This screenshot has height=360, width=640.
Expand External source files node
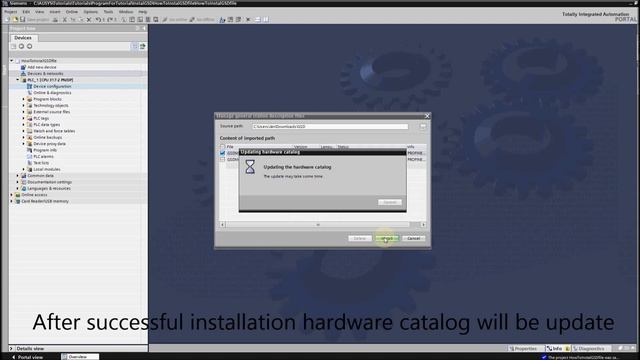point(24,112)
